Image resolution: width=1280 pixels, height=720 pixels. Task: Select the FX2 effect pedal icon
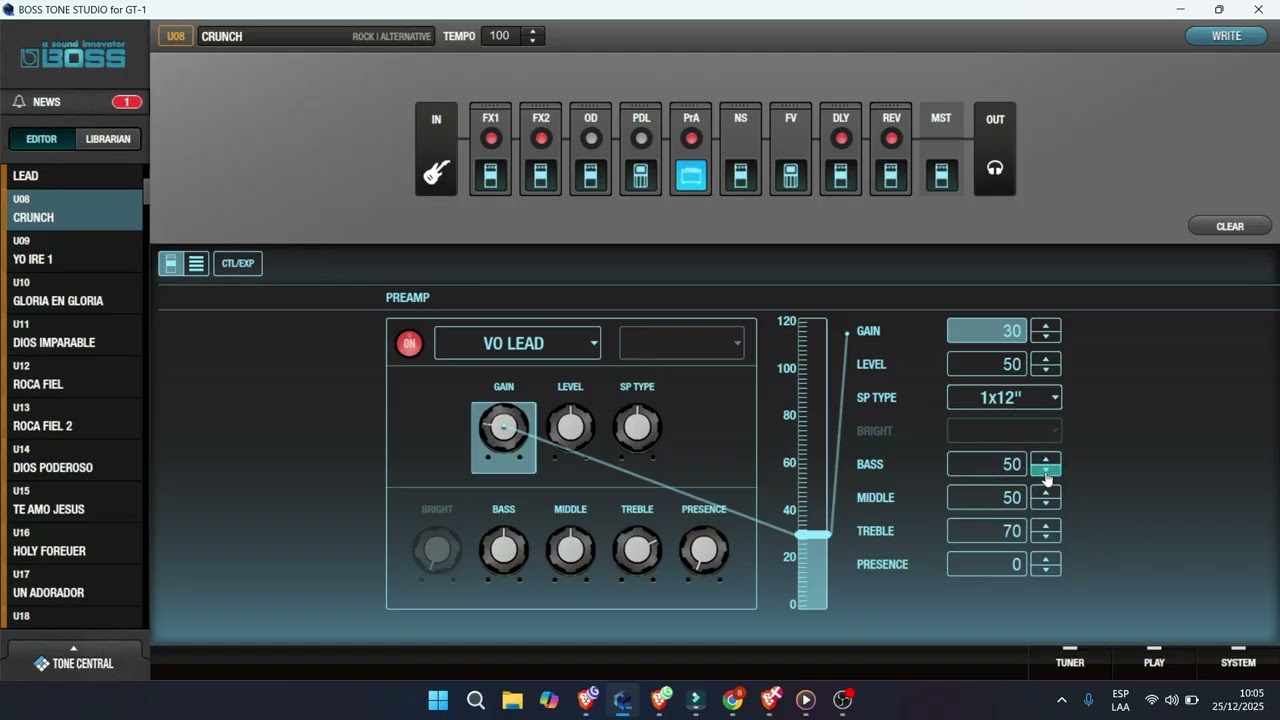click(x=540, y=176)
